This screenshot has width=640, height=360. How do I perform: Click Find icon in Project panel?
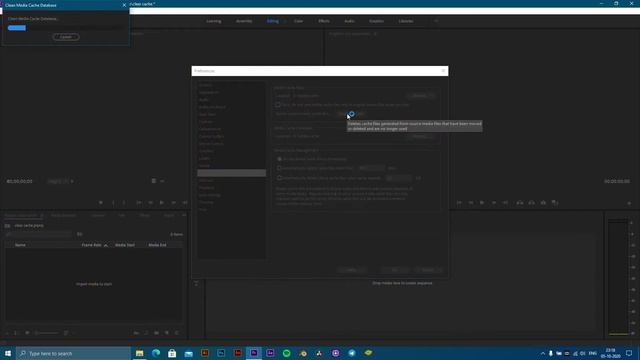click(147, 333)
